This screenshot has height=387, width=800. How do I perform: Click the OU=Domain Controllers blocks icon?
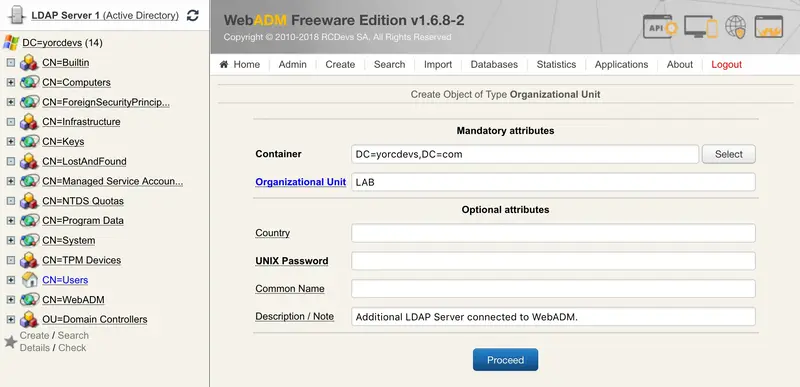coord(29,319)
